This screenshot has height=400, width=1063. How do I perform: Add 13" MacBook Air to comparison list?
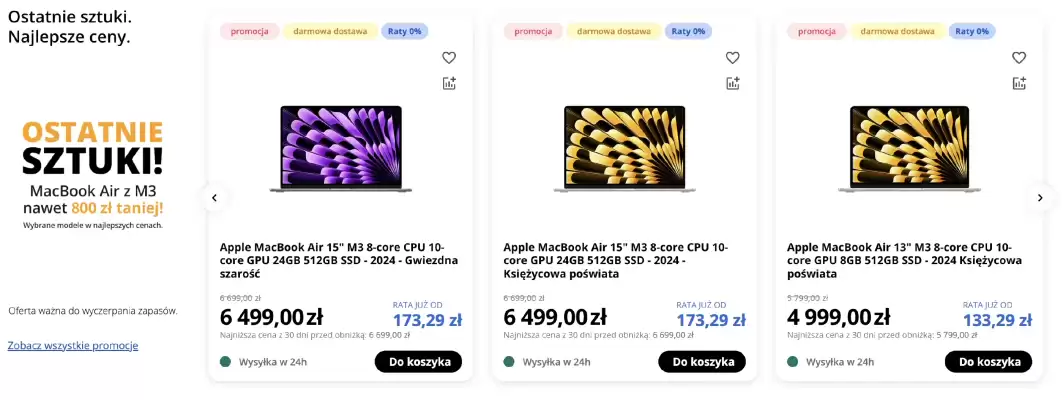pyautogui.click(x=1019, y=83)
